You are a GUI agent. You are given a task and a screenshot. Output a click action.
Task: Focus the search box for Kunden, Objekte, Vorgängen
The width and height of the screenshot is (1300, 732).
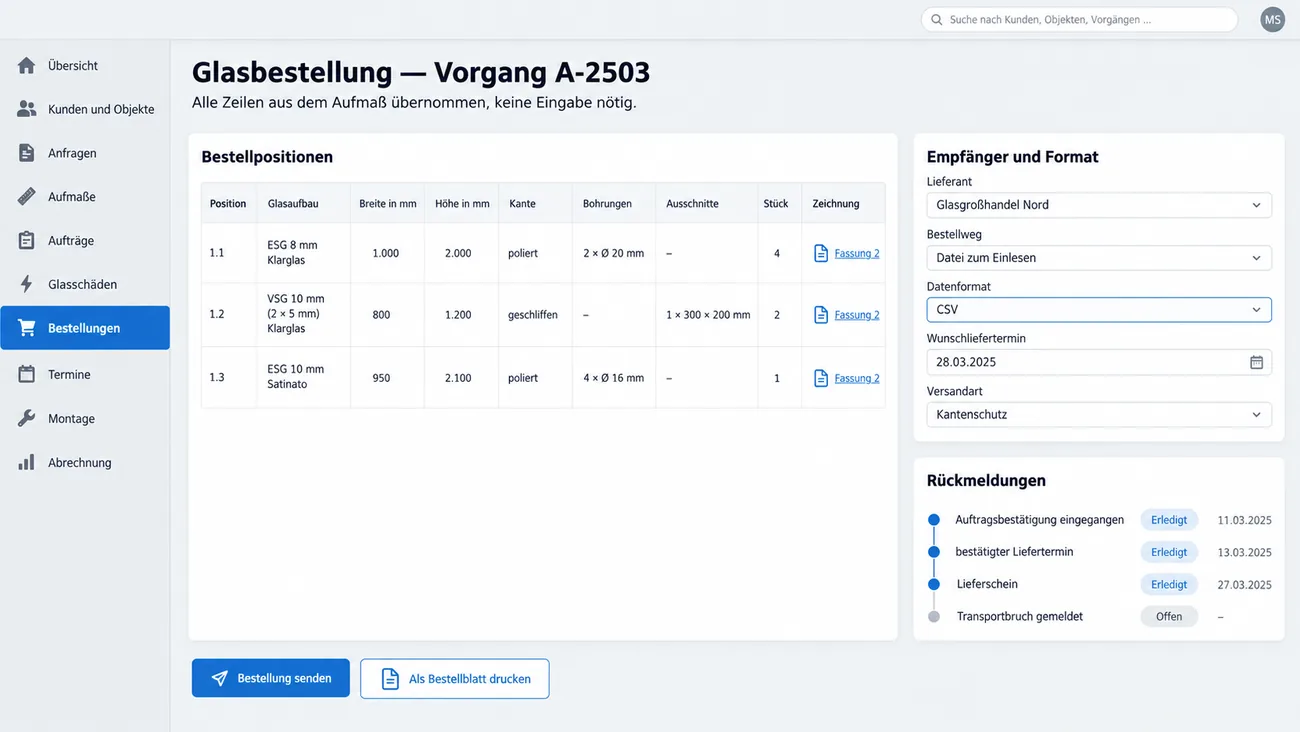pyautogui.click(x=1079, y=20)
